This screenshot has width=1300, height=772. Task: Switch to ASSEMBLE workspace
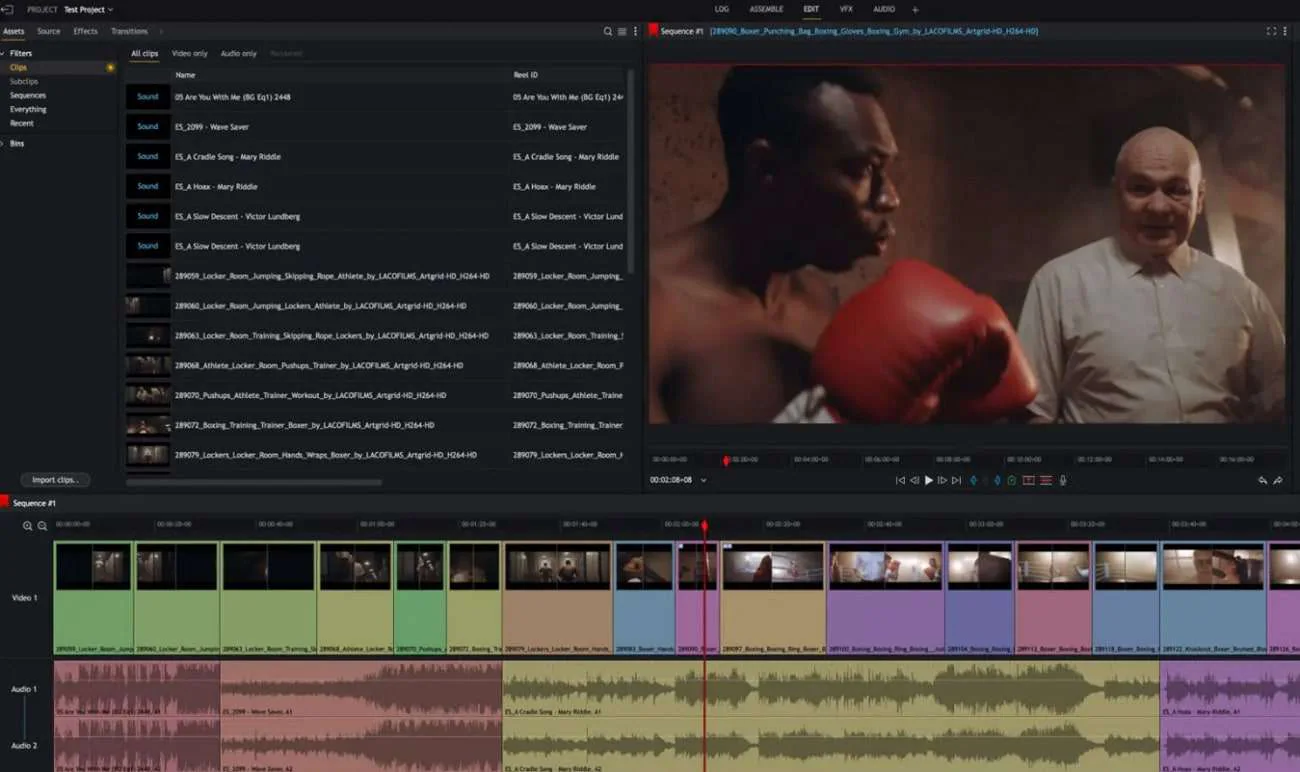[x=767, y=9]
